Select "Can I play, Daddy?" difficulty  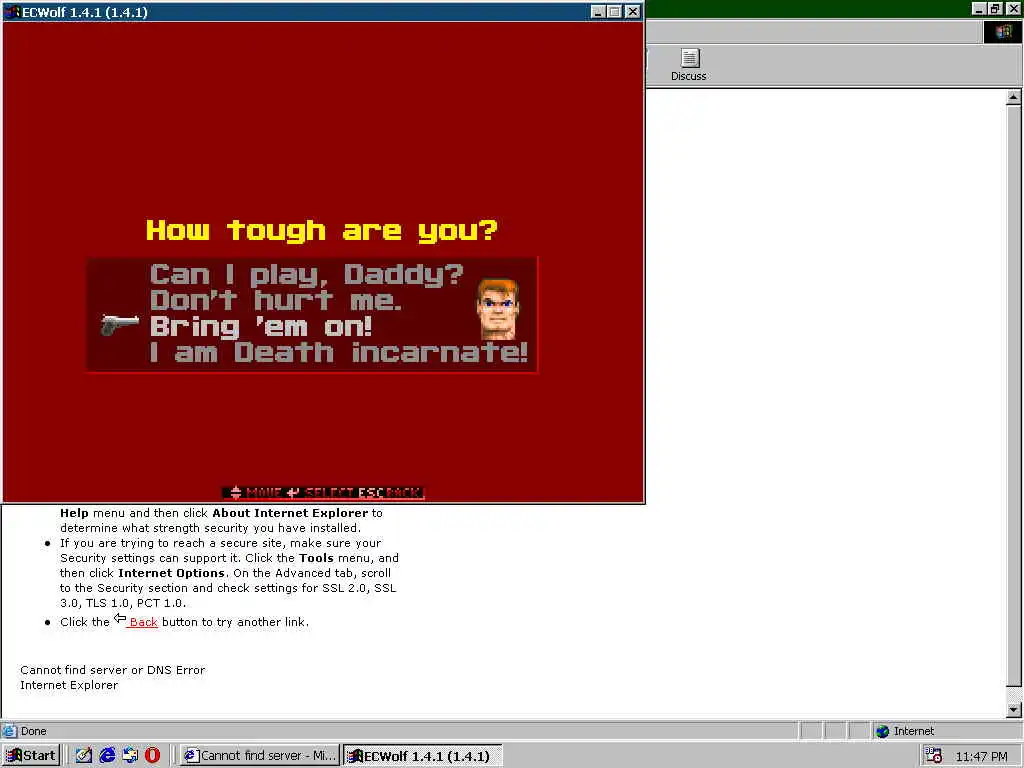click(x=306, y=274)
